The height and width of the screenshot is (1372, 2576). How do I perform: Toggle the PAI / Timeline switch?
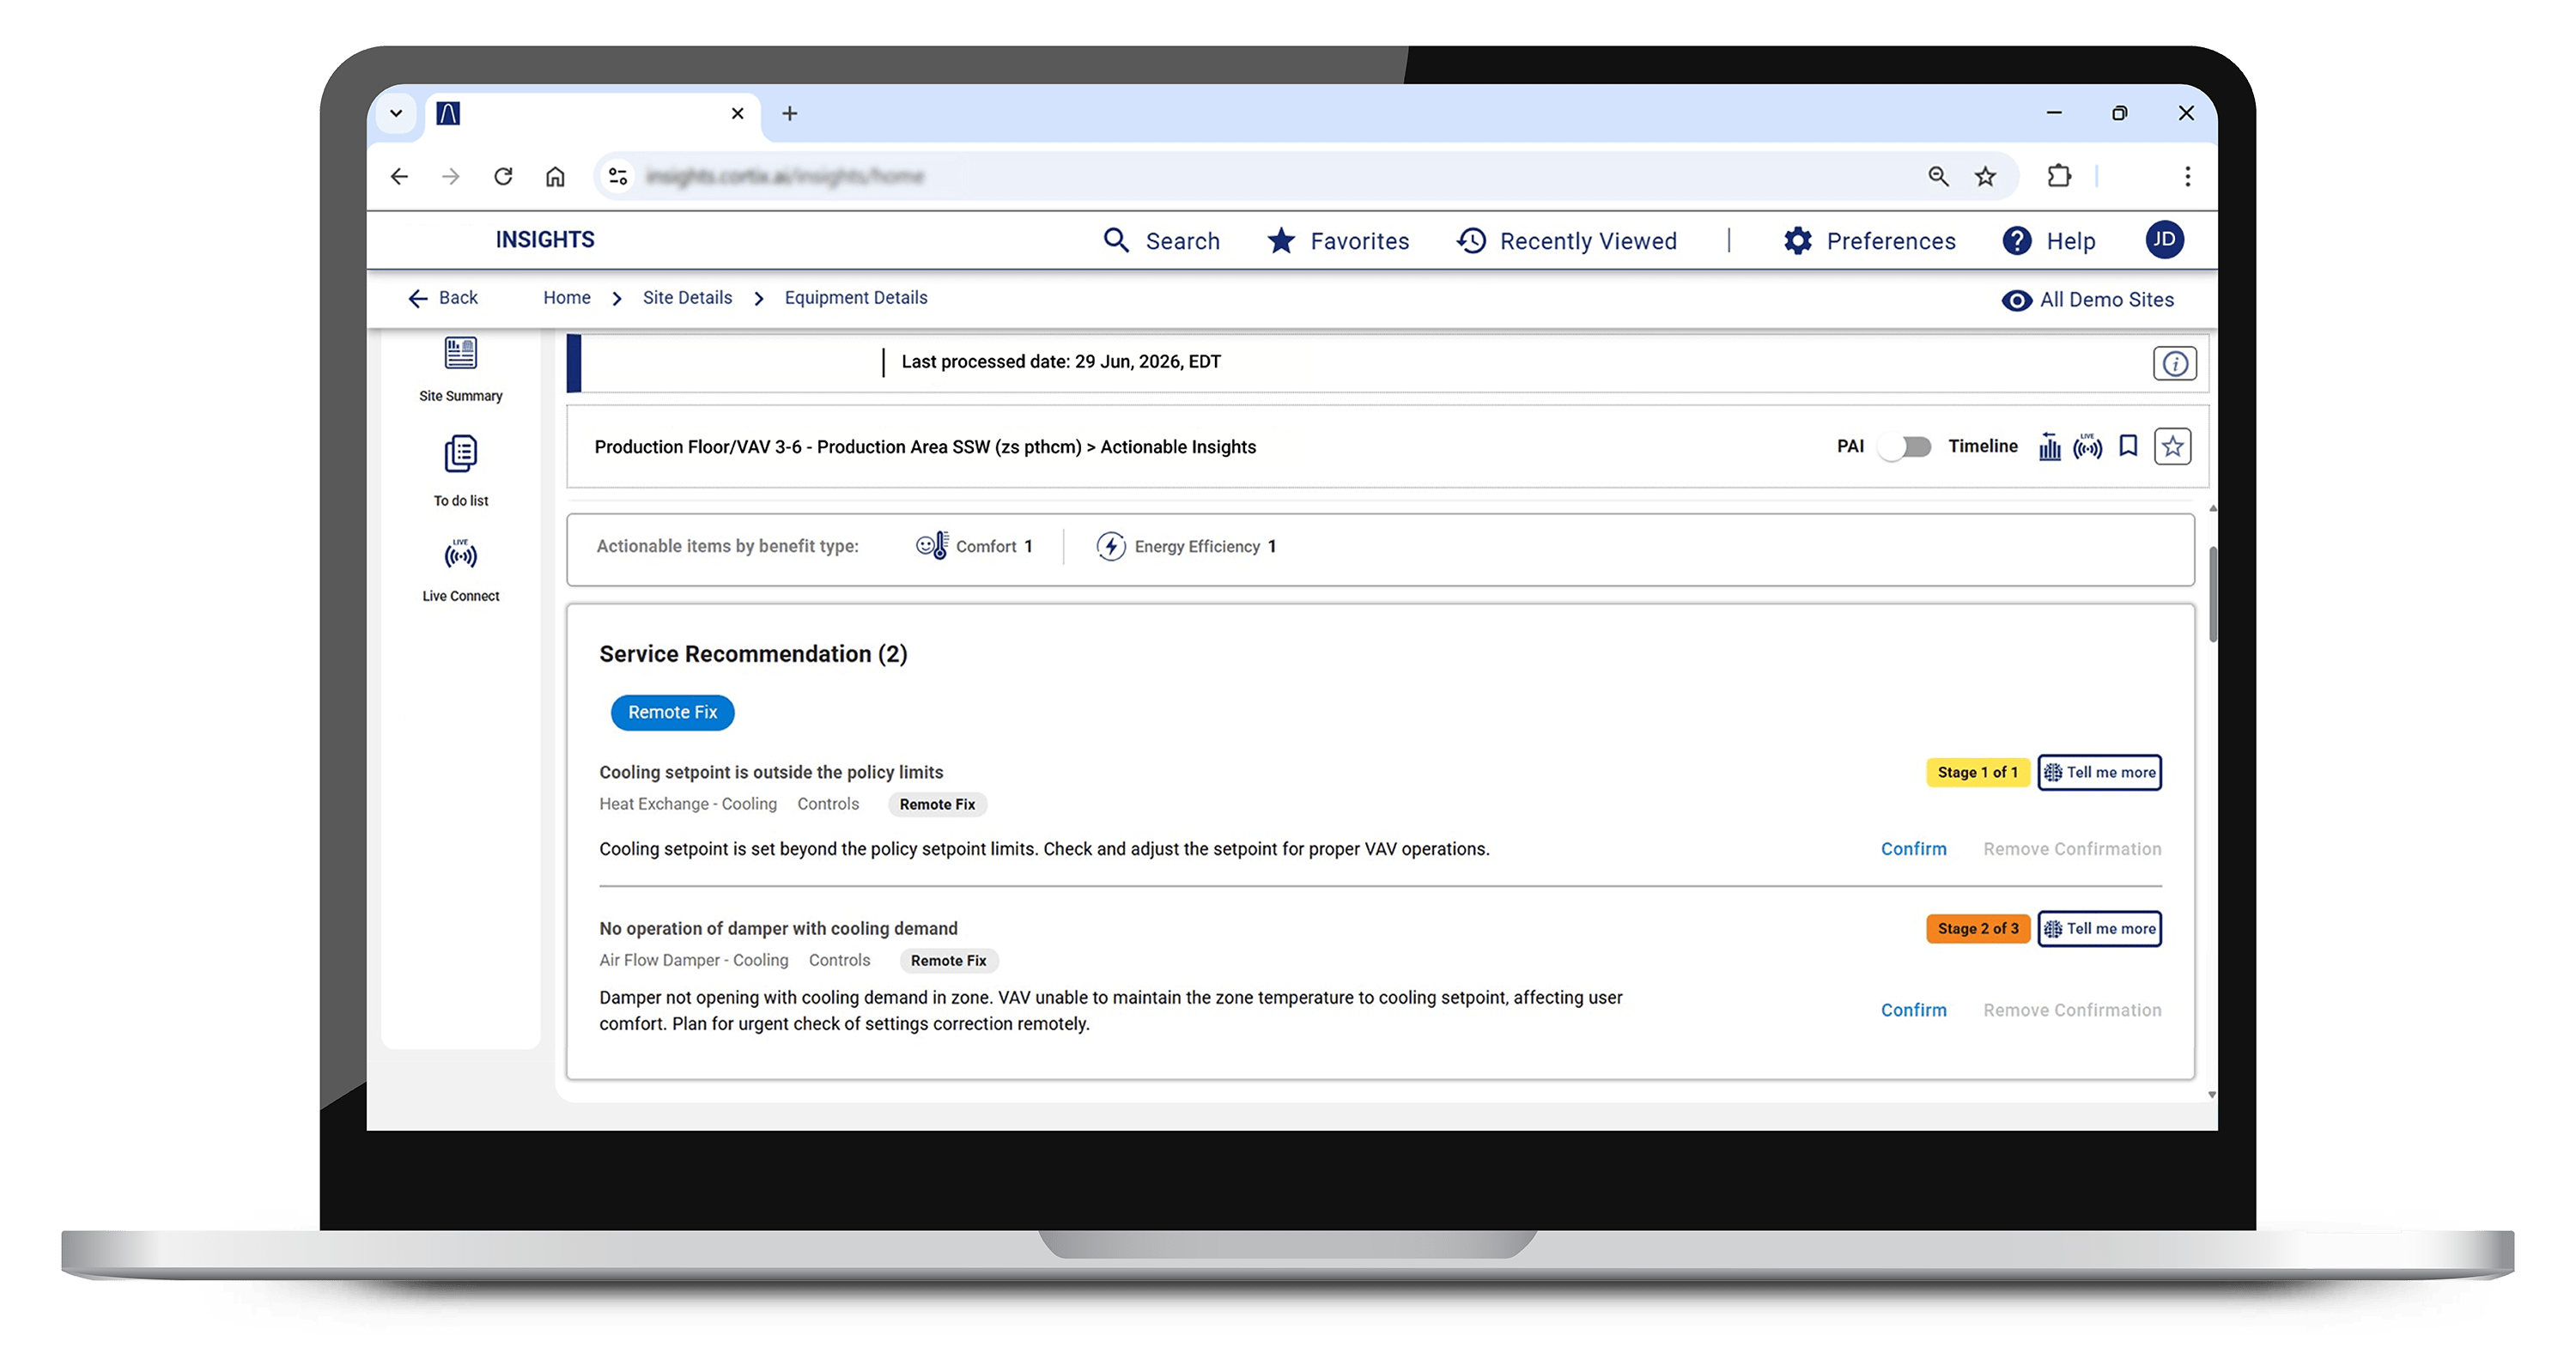click(1905, 446)
